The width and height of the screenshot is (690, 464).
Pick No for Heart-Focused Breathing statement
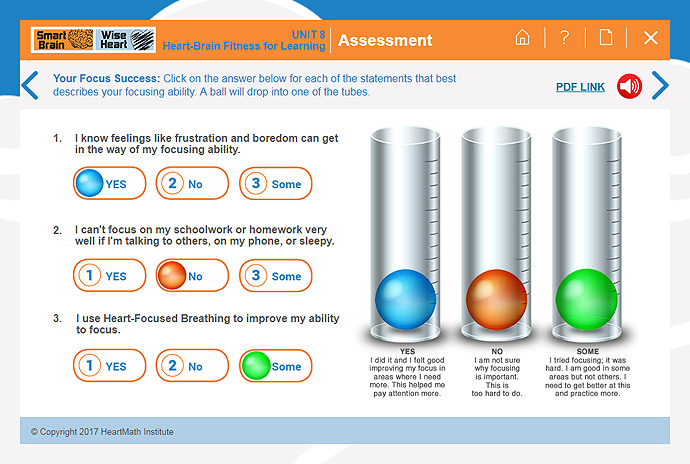192,365
